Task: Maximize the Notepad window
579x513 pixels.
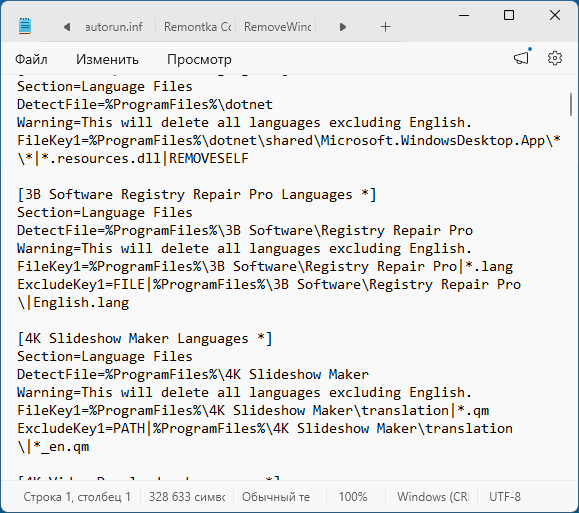Action: click(509, 16)
